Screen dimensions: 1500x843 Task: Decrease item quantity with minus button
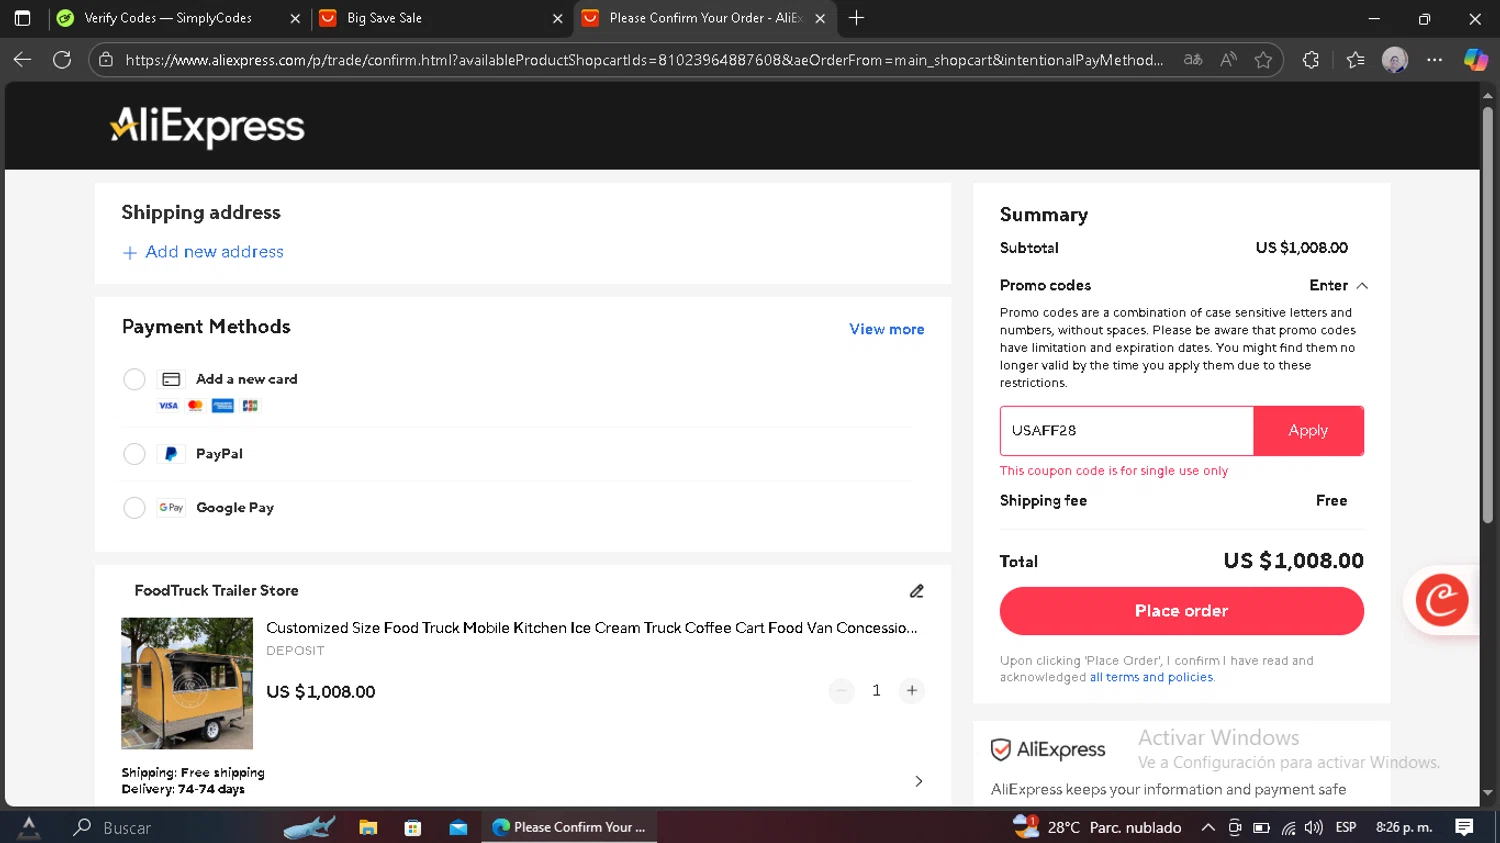click(841, 691)
